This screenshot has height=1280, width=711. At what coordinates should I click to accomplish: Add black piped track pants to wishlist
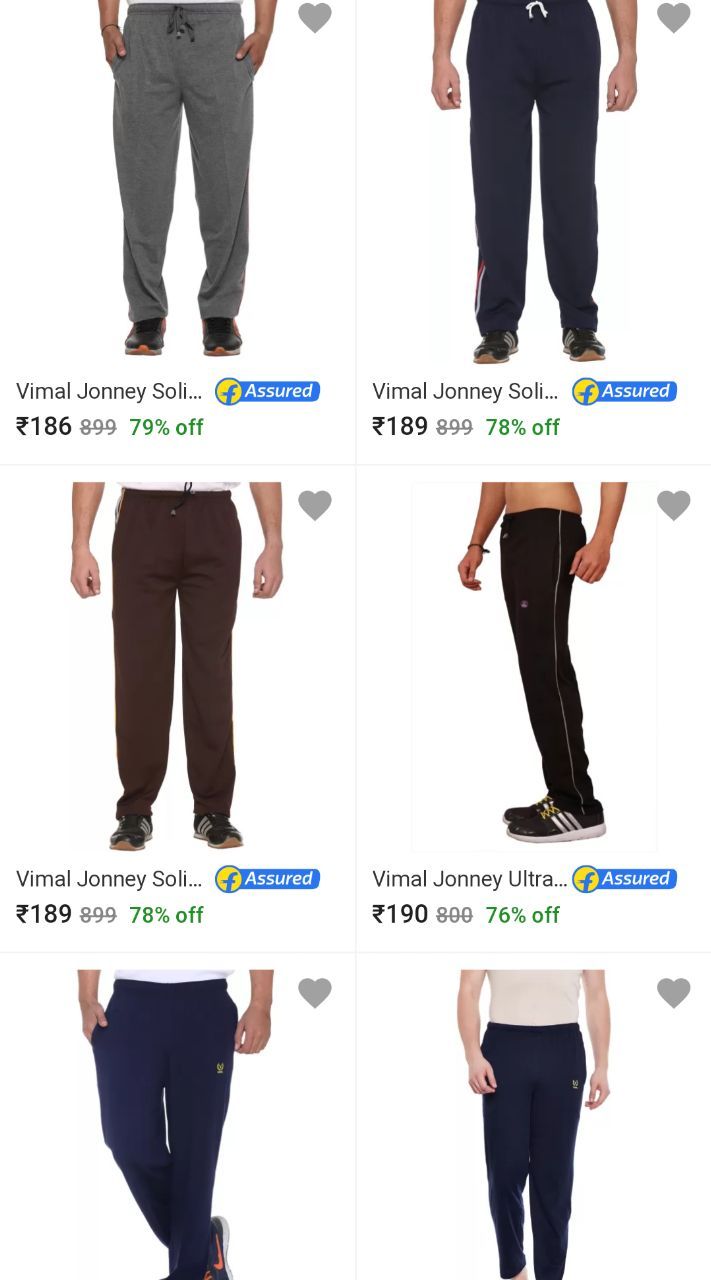673,505
